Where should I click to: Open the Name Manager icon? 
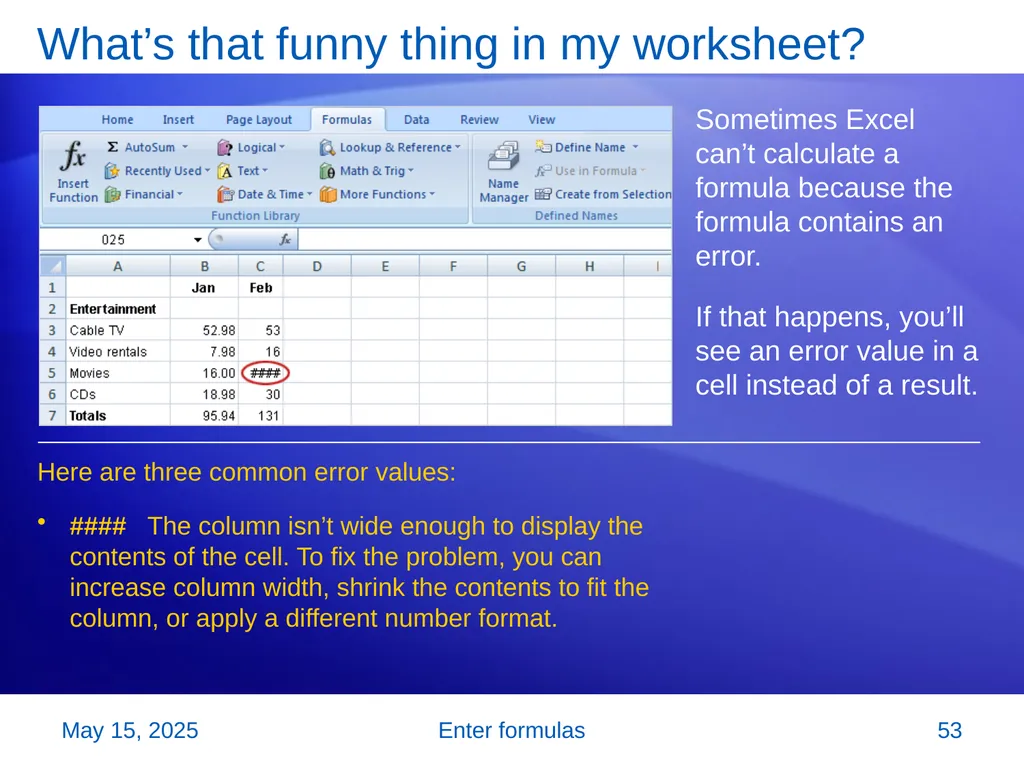click(504, 156)
